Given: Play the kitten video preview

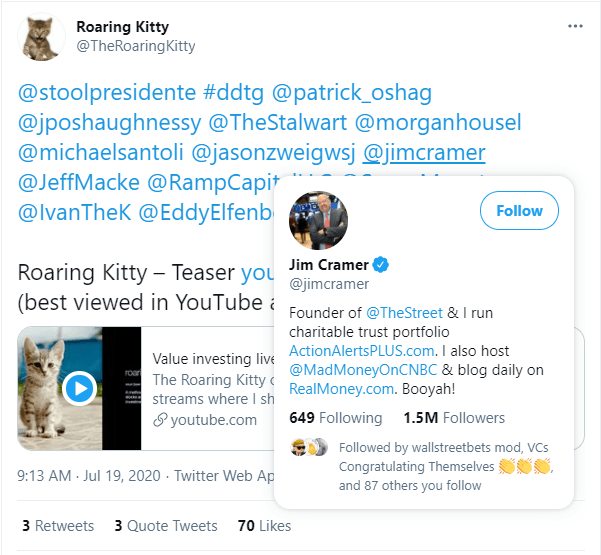Looking at the screenshot, I should coord(79,388).
